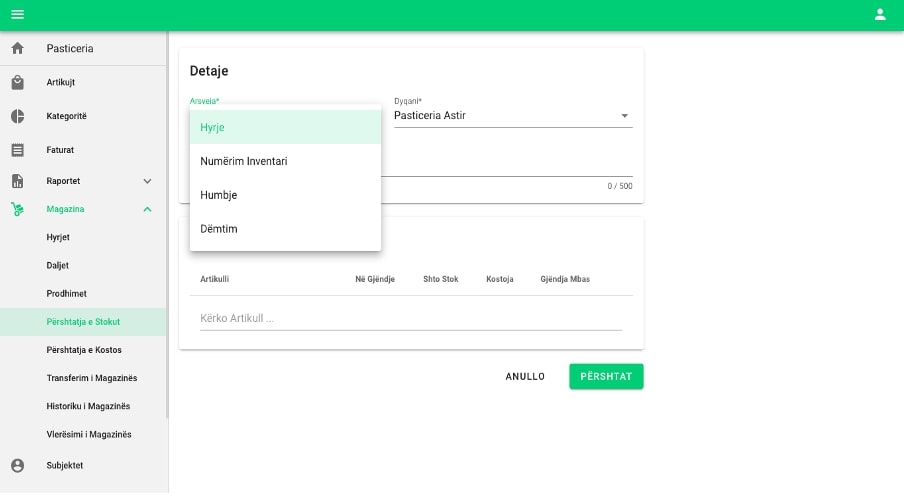Click the Kërko Artikull search field
This screenshot has height=496, width=904.
coord(410,318)
